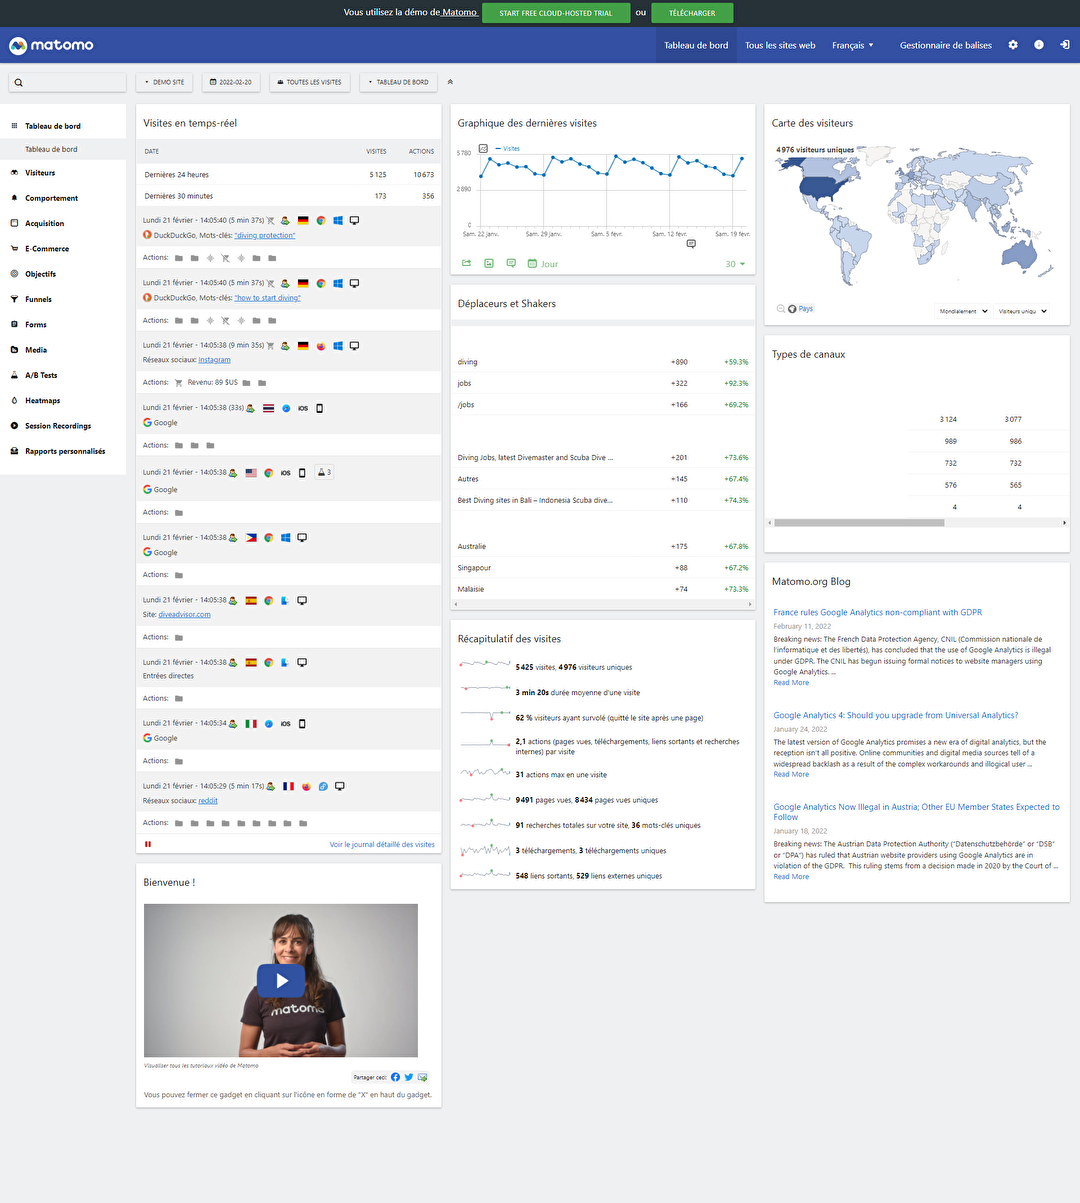Click the sign-in icon in top bar
Screen dimensions: 1080x1203
pyautogui.click(x=1065, y=45)
